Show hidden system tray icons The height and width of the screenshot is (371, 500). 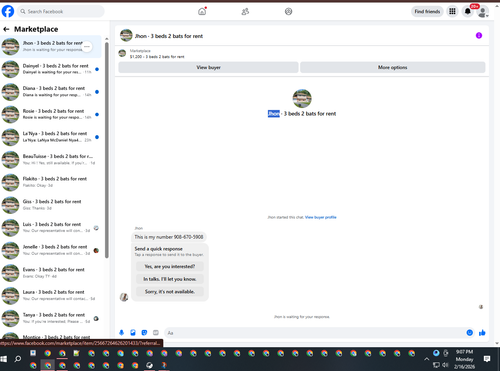pyautogui.click(x=426, y=359)
